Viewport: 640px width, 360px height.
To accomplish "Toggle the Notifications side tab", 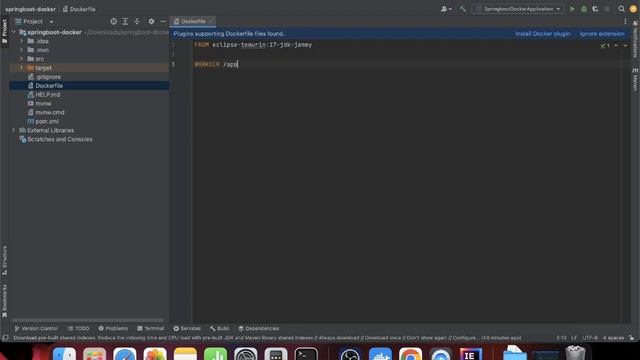I will tap(635, 40).
